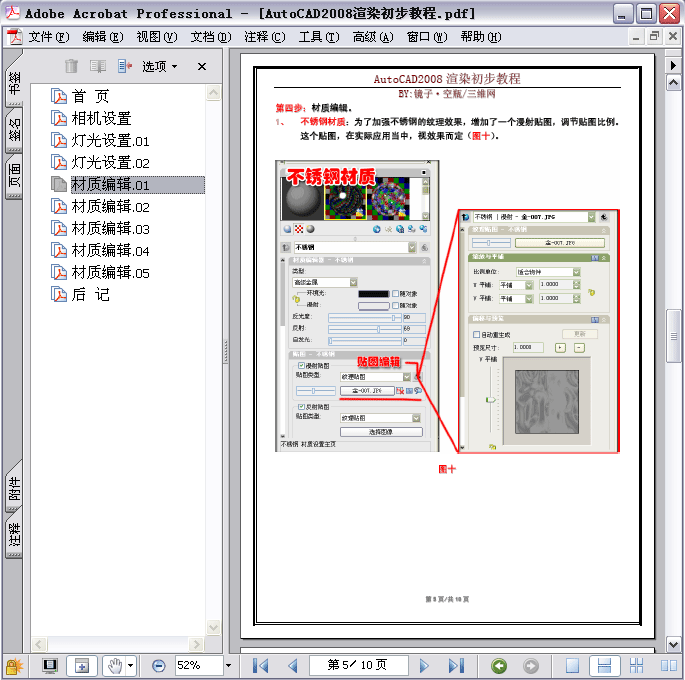
Task: Open the 文档(D) menu
Action: [x=211, y=37]
